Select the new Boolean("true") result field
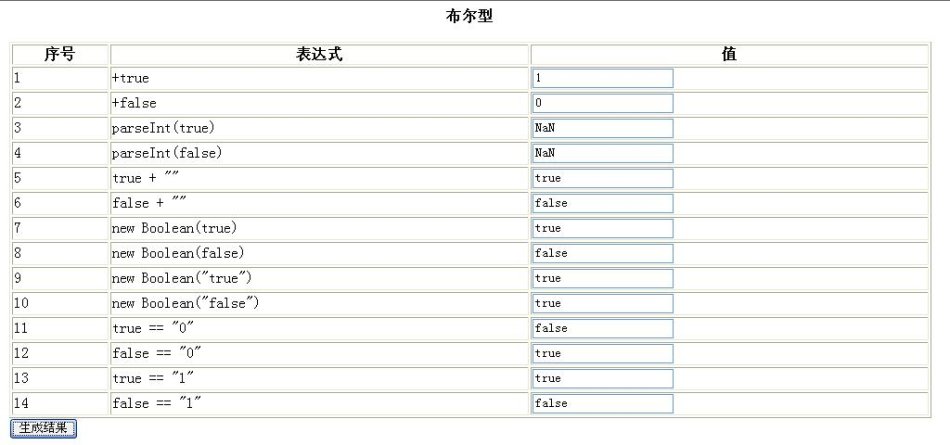 603,278
